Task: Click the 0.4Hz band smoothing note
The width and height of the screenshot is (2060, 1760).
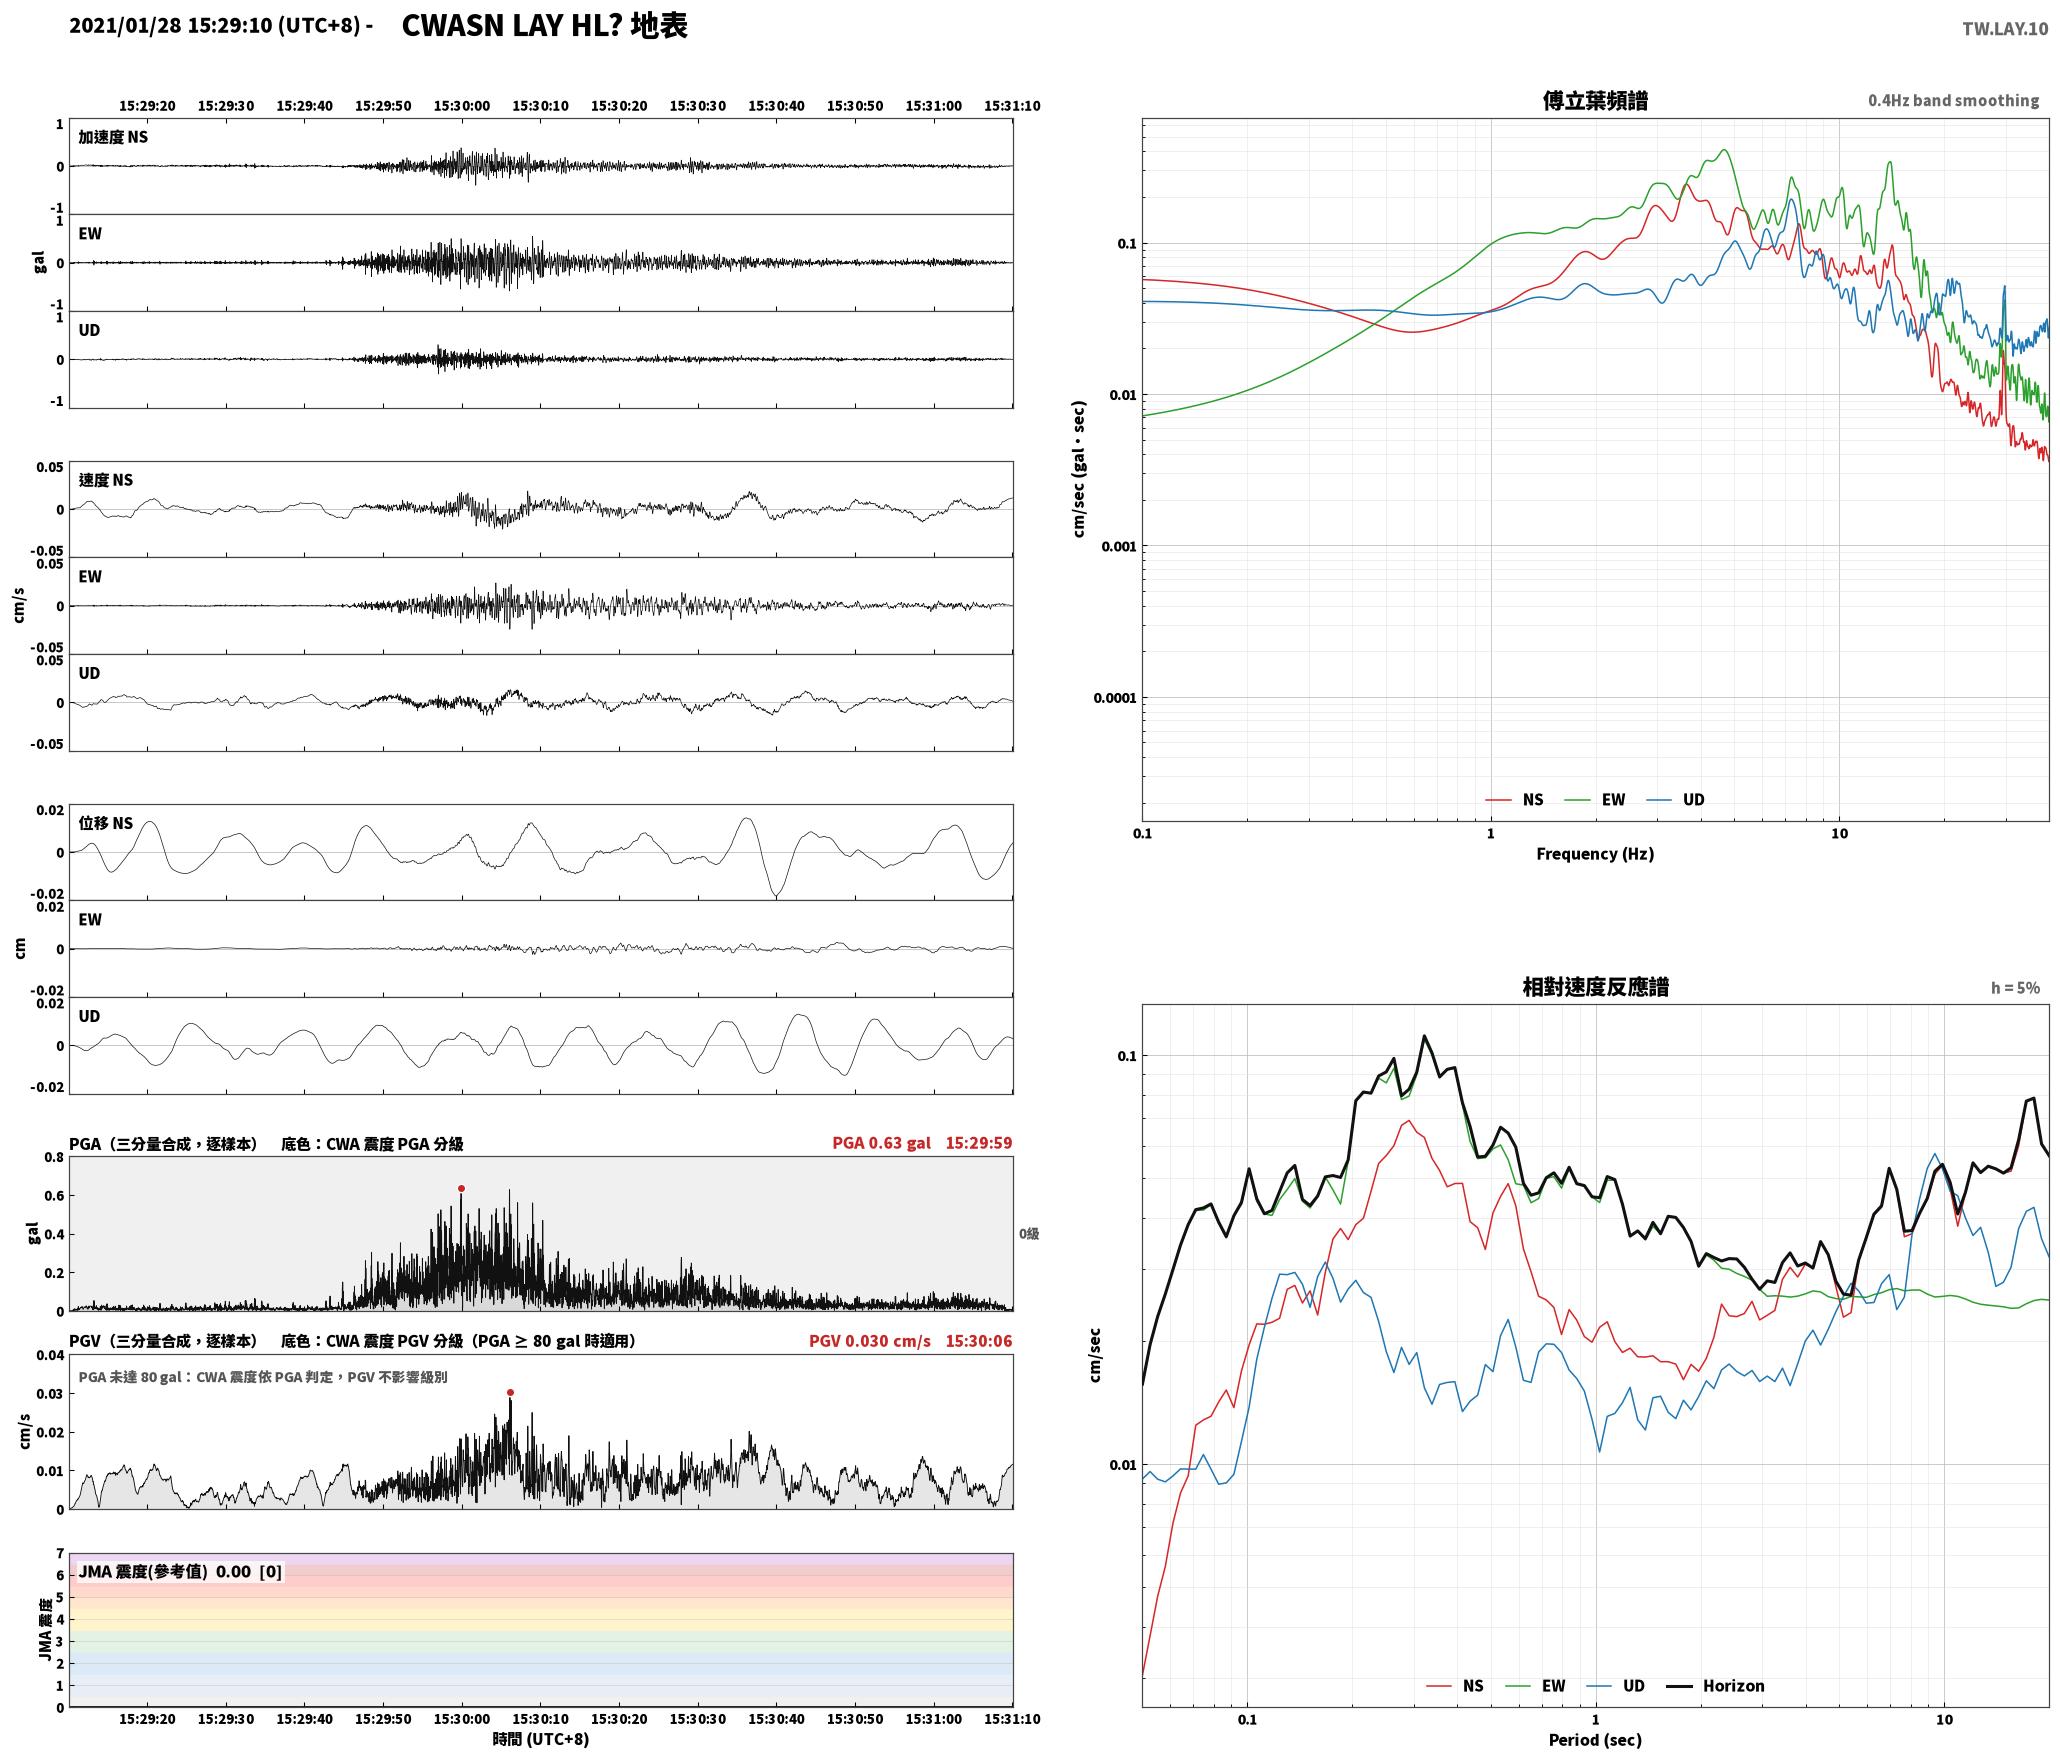Action: coord(1953,101)
